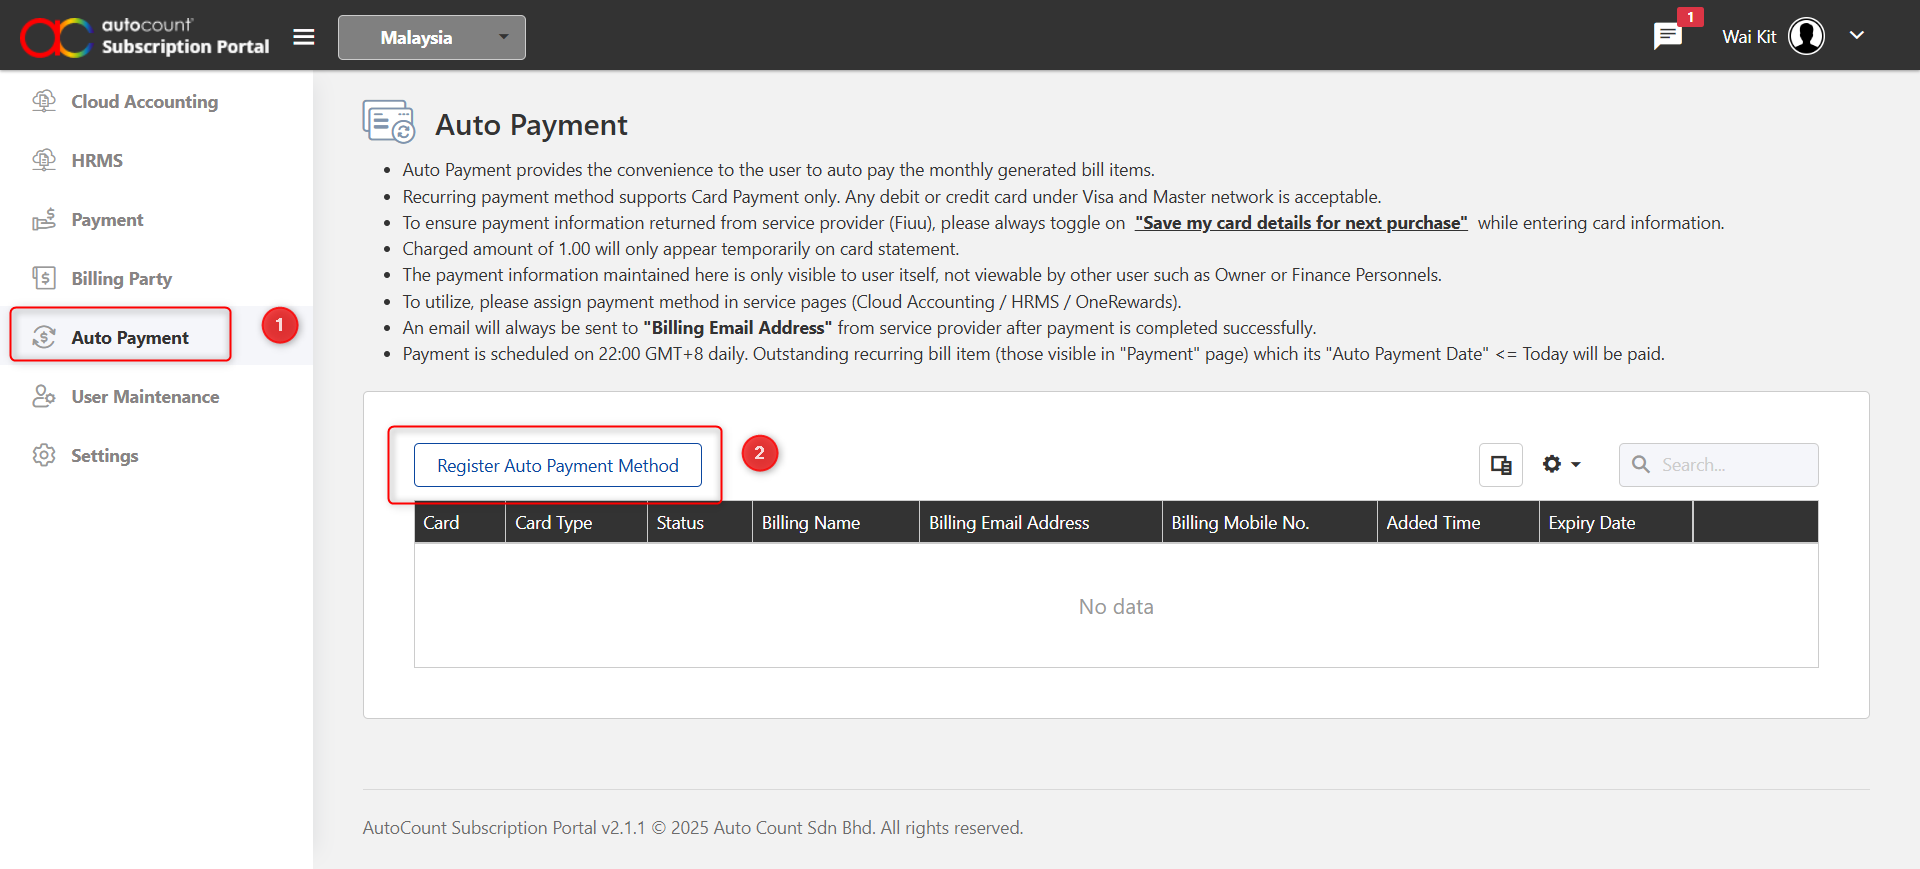Sort by Added Time column header
The width and height of the screenshot is (1920, 869).
(1458, 523)
